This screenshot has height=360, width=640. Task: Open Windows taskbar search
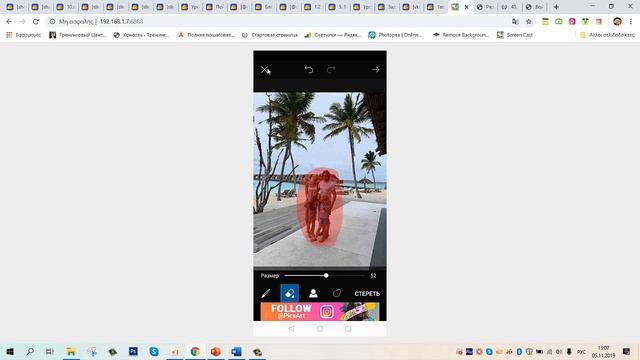(x=30, y=351)
